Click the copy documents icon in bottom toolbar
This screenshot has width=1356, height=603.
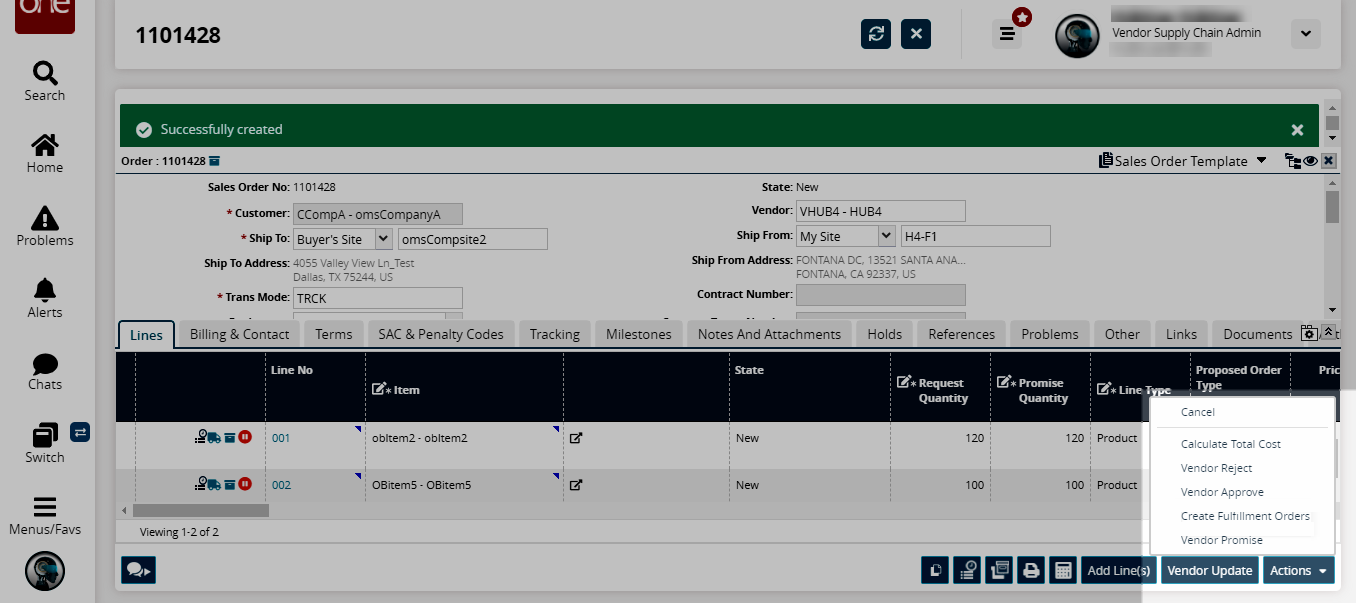[935, 570]
